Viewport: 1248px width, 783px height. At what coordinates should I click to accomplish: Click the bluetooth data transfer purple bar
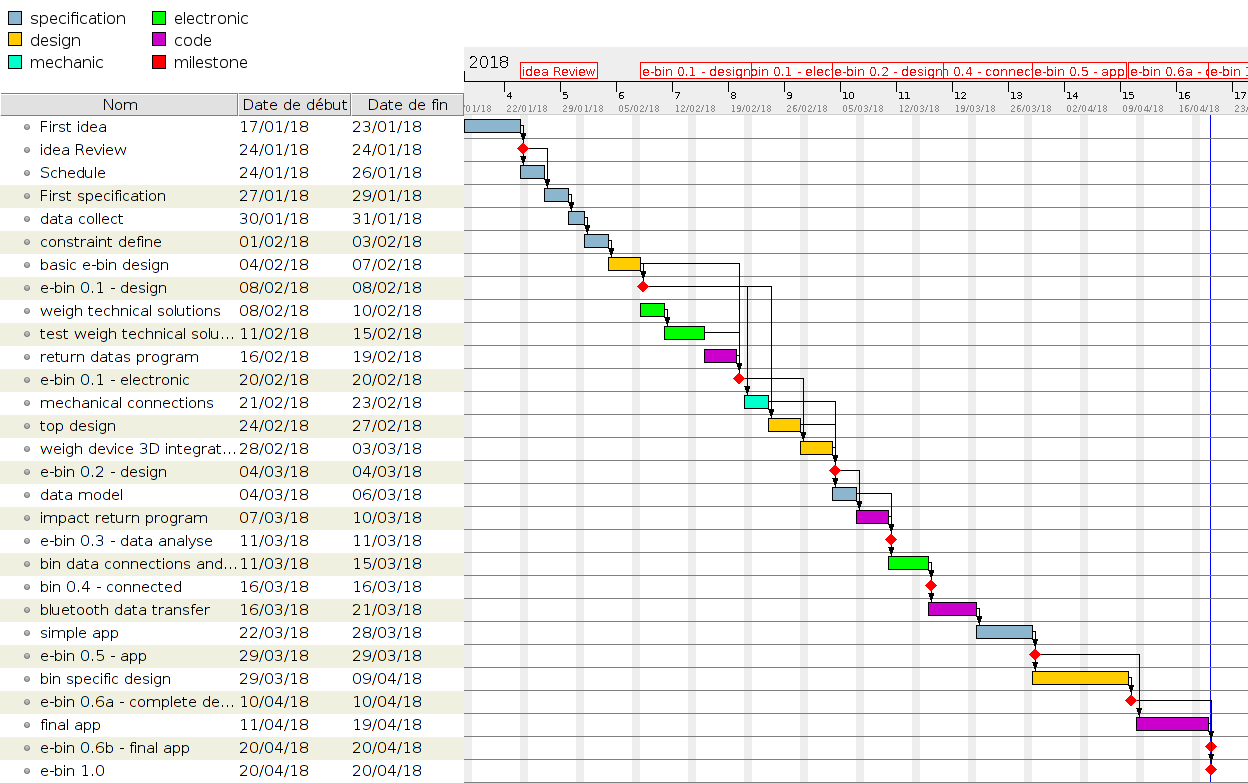tap(952, 609)
